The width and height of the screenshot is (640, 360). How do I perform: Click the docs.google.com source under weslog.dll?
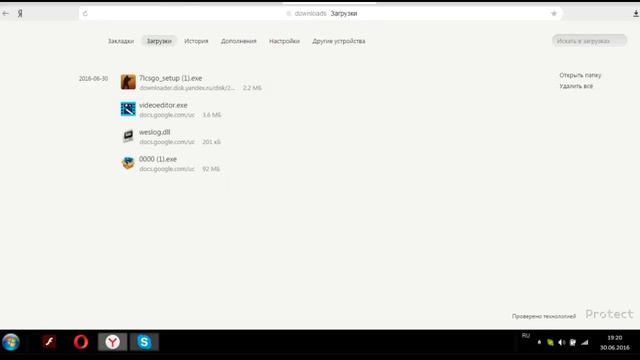click(167, 142)
